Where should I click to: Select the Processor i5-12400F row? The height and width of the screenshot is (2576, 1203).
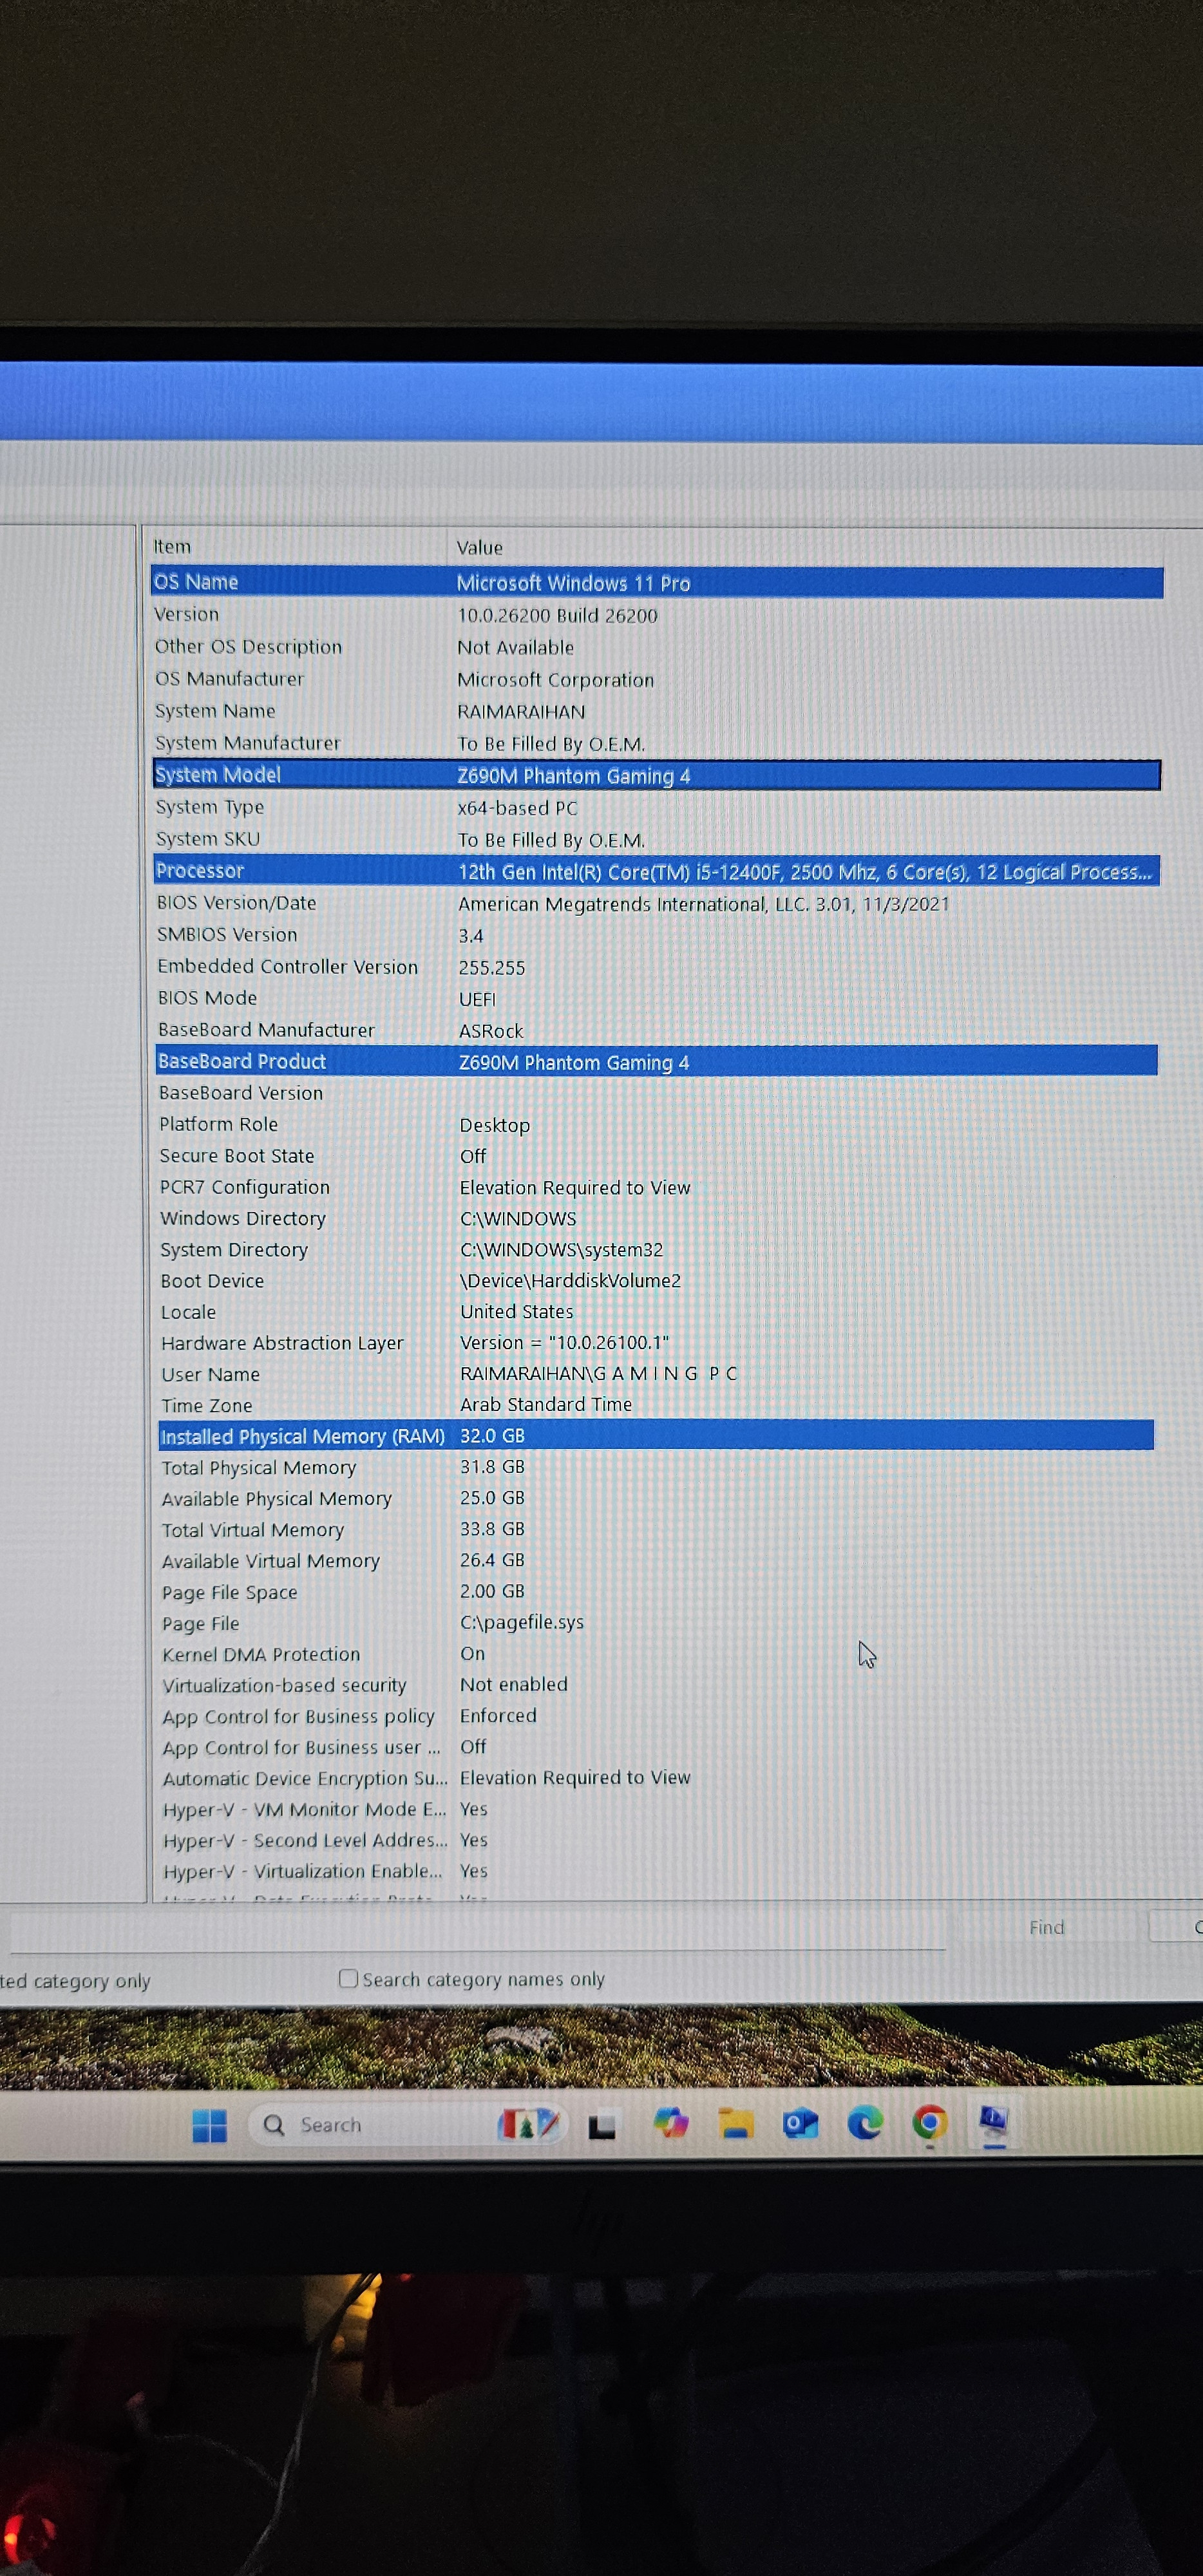(657, 871)
